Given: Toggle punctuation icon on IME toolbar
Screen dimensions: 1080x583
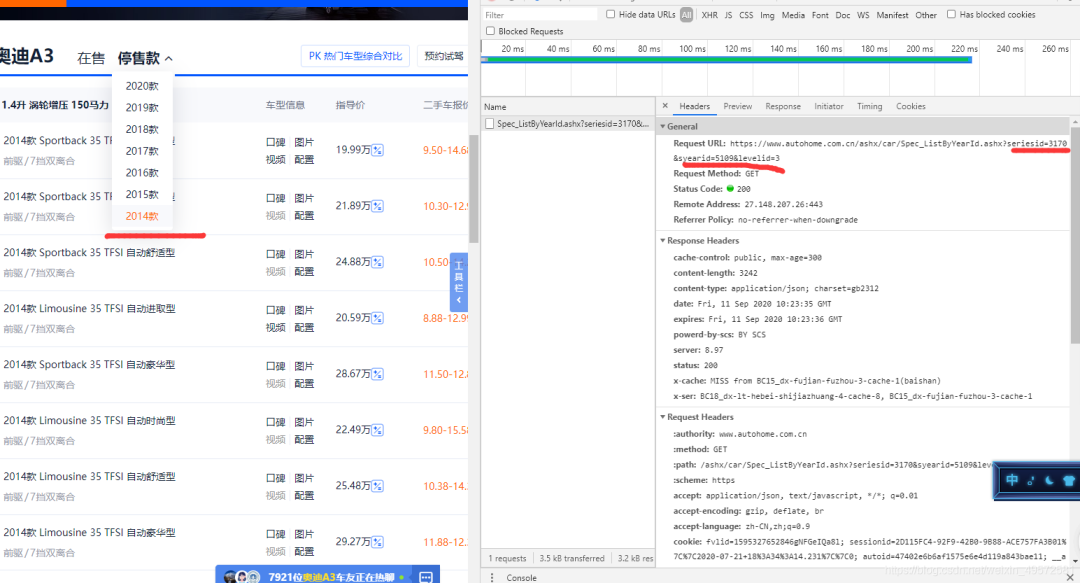Looking at the screenshot, I should coord(1030,480).
